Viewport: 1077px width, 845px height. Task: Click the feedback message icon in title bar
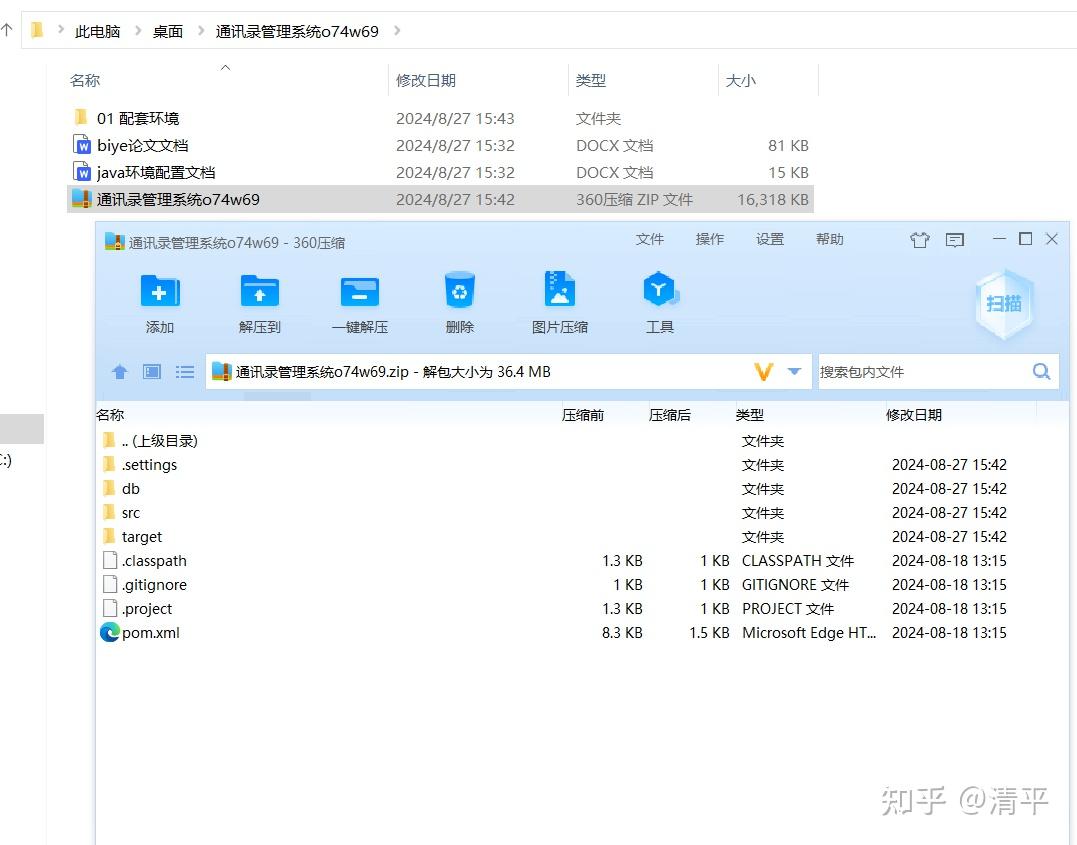click(955, 240)
